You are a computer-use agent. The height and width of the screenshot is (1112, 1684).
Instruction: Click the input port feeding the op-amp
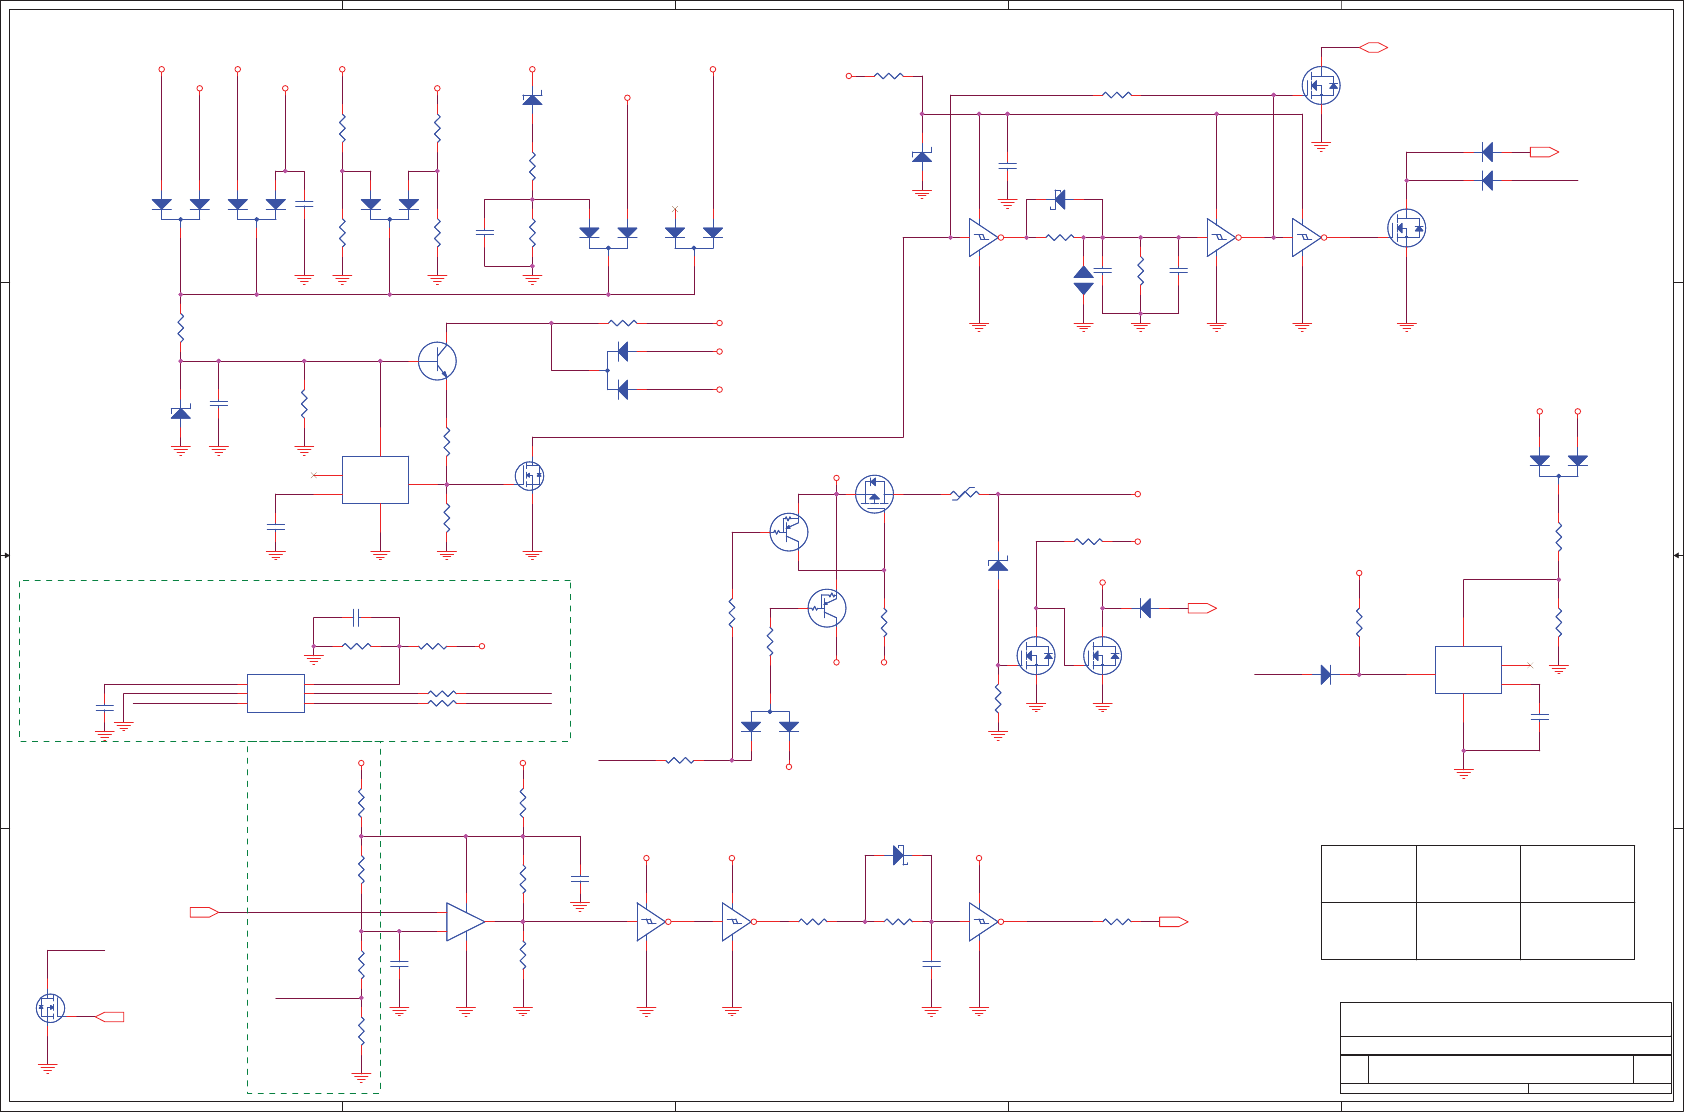(x=204, y=912)
